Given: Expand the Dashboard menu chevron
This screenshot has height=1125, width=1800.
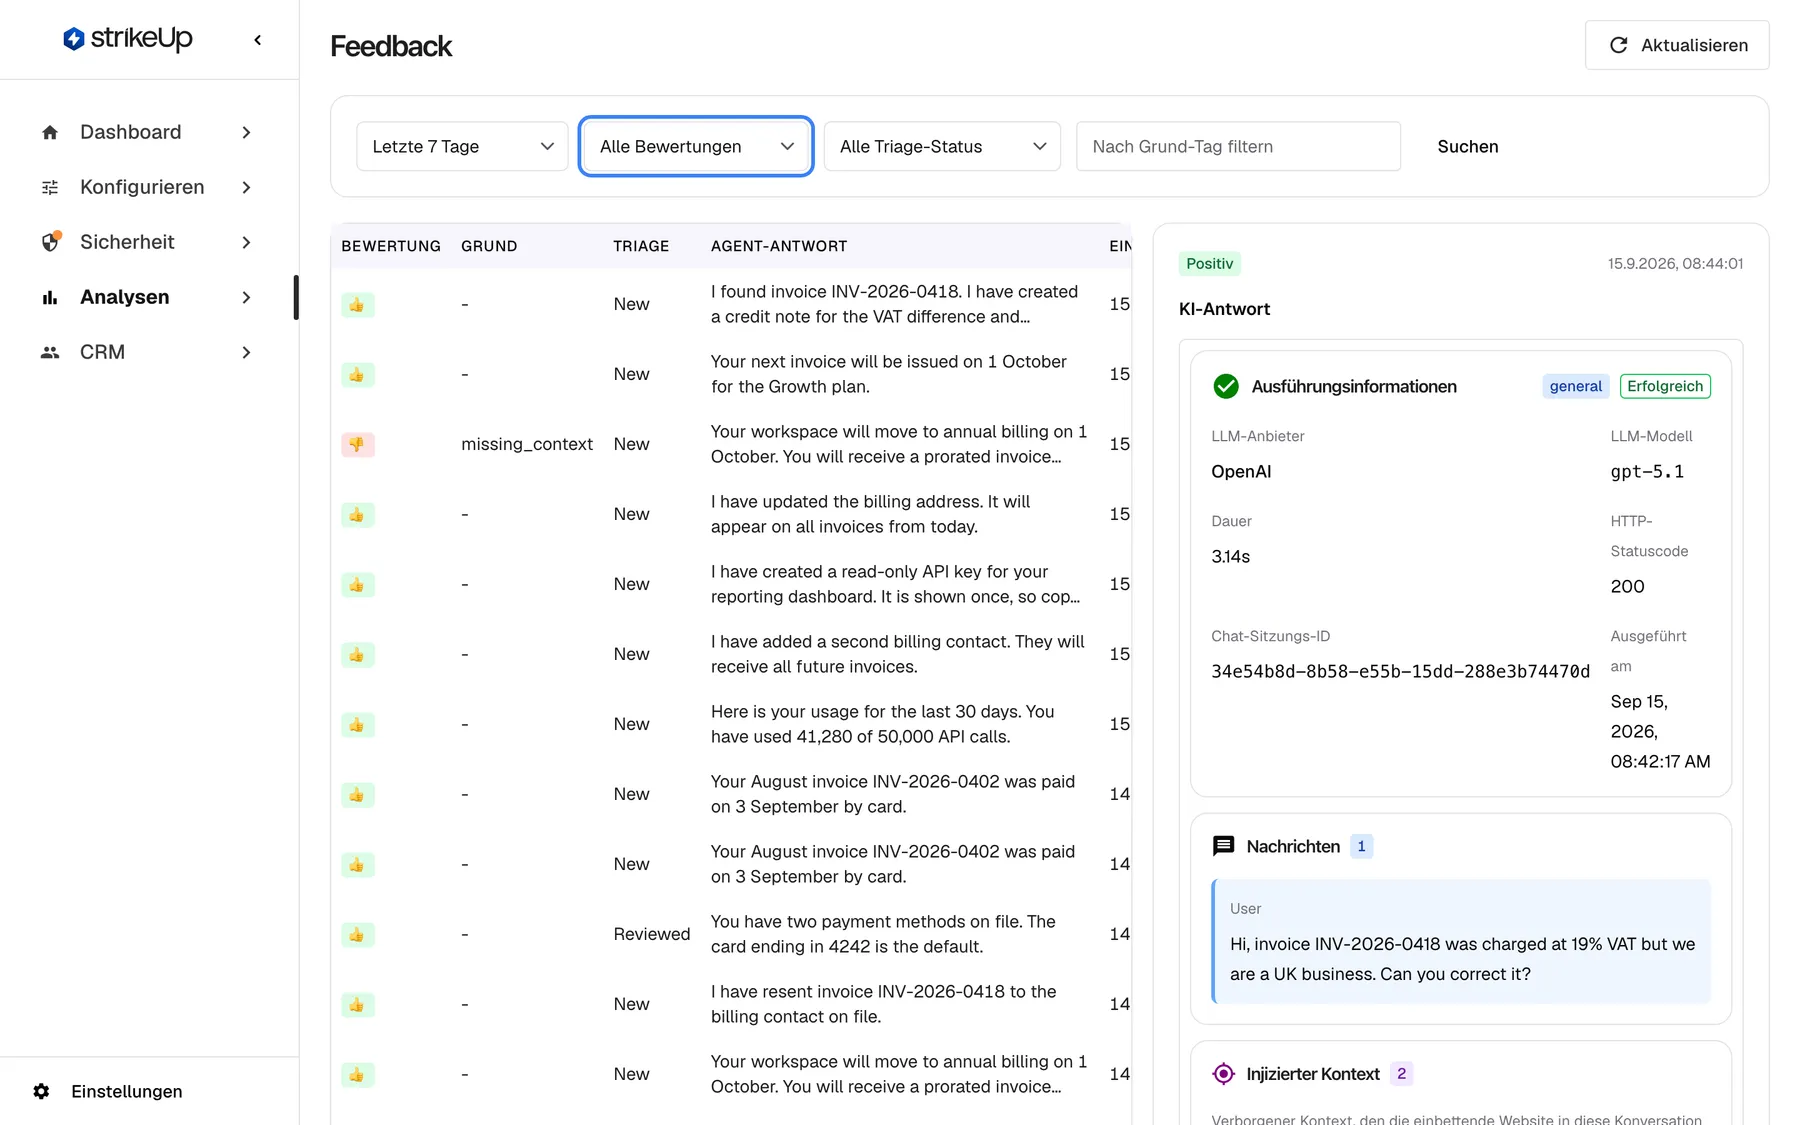Looking at the screenshot, I should [246, 132].
